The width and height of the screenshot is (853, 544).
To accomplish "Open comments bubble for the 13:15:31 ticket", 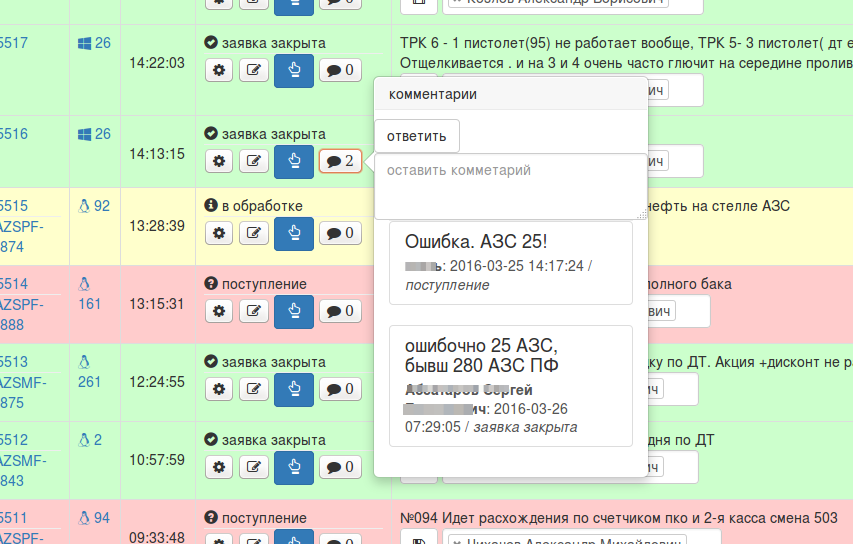I will pyautogui.click(x=341, y=311).
